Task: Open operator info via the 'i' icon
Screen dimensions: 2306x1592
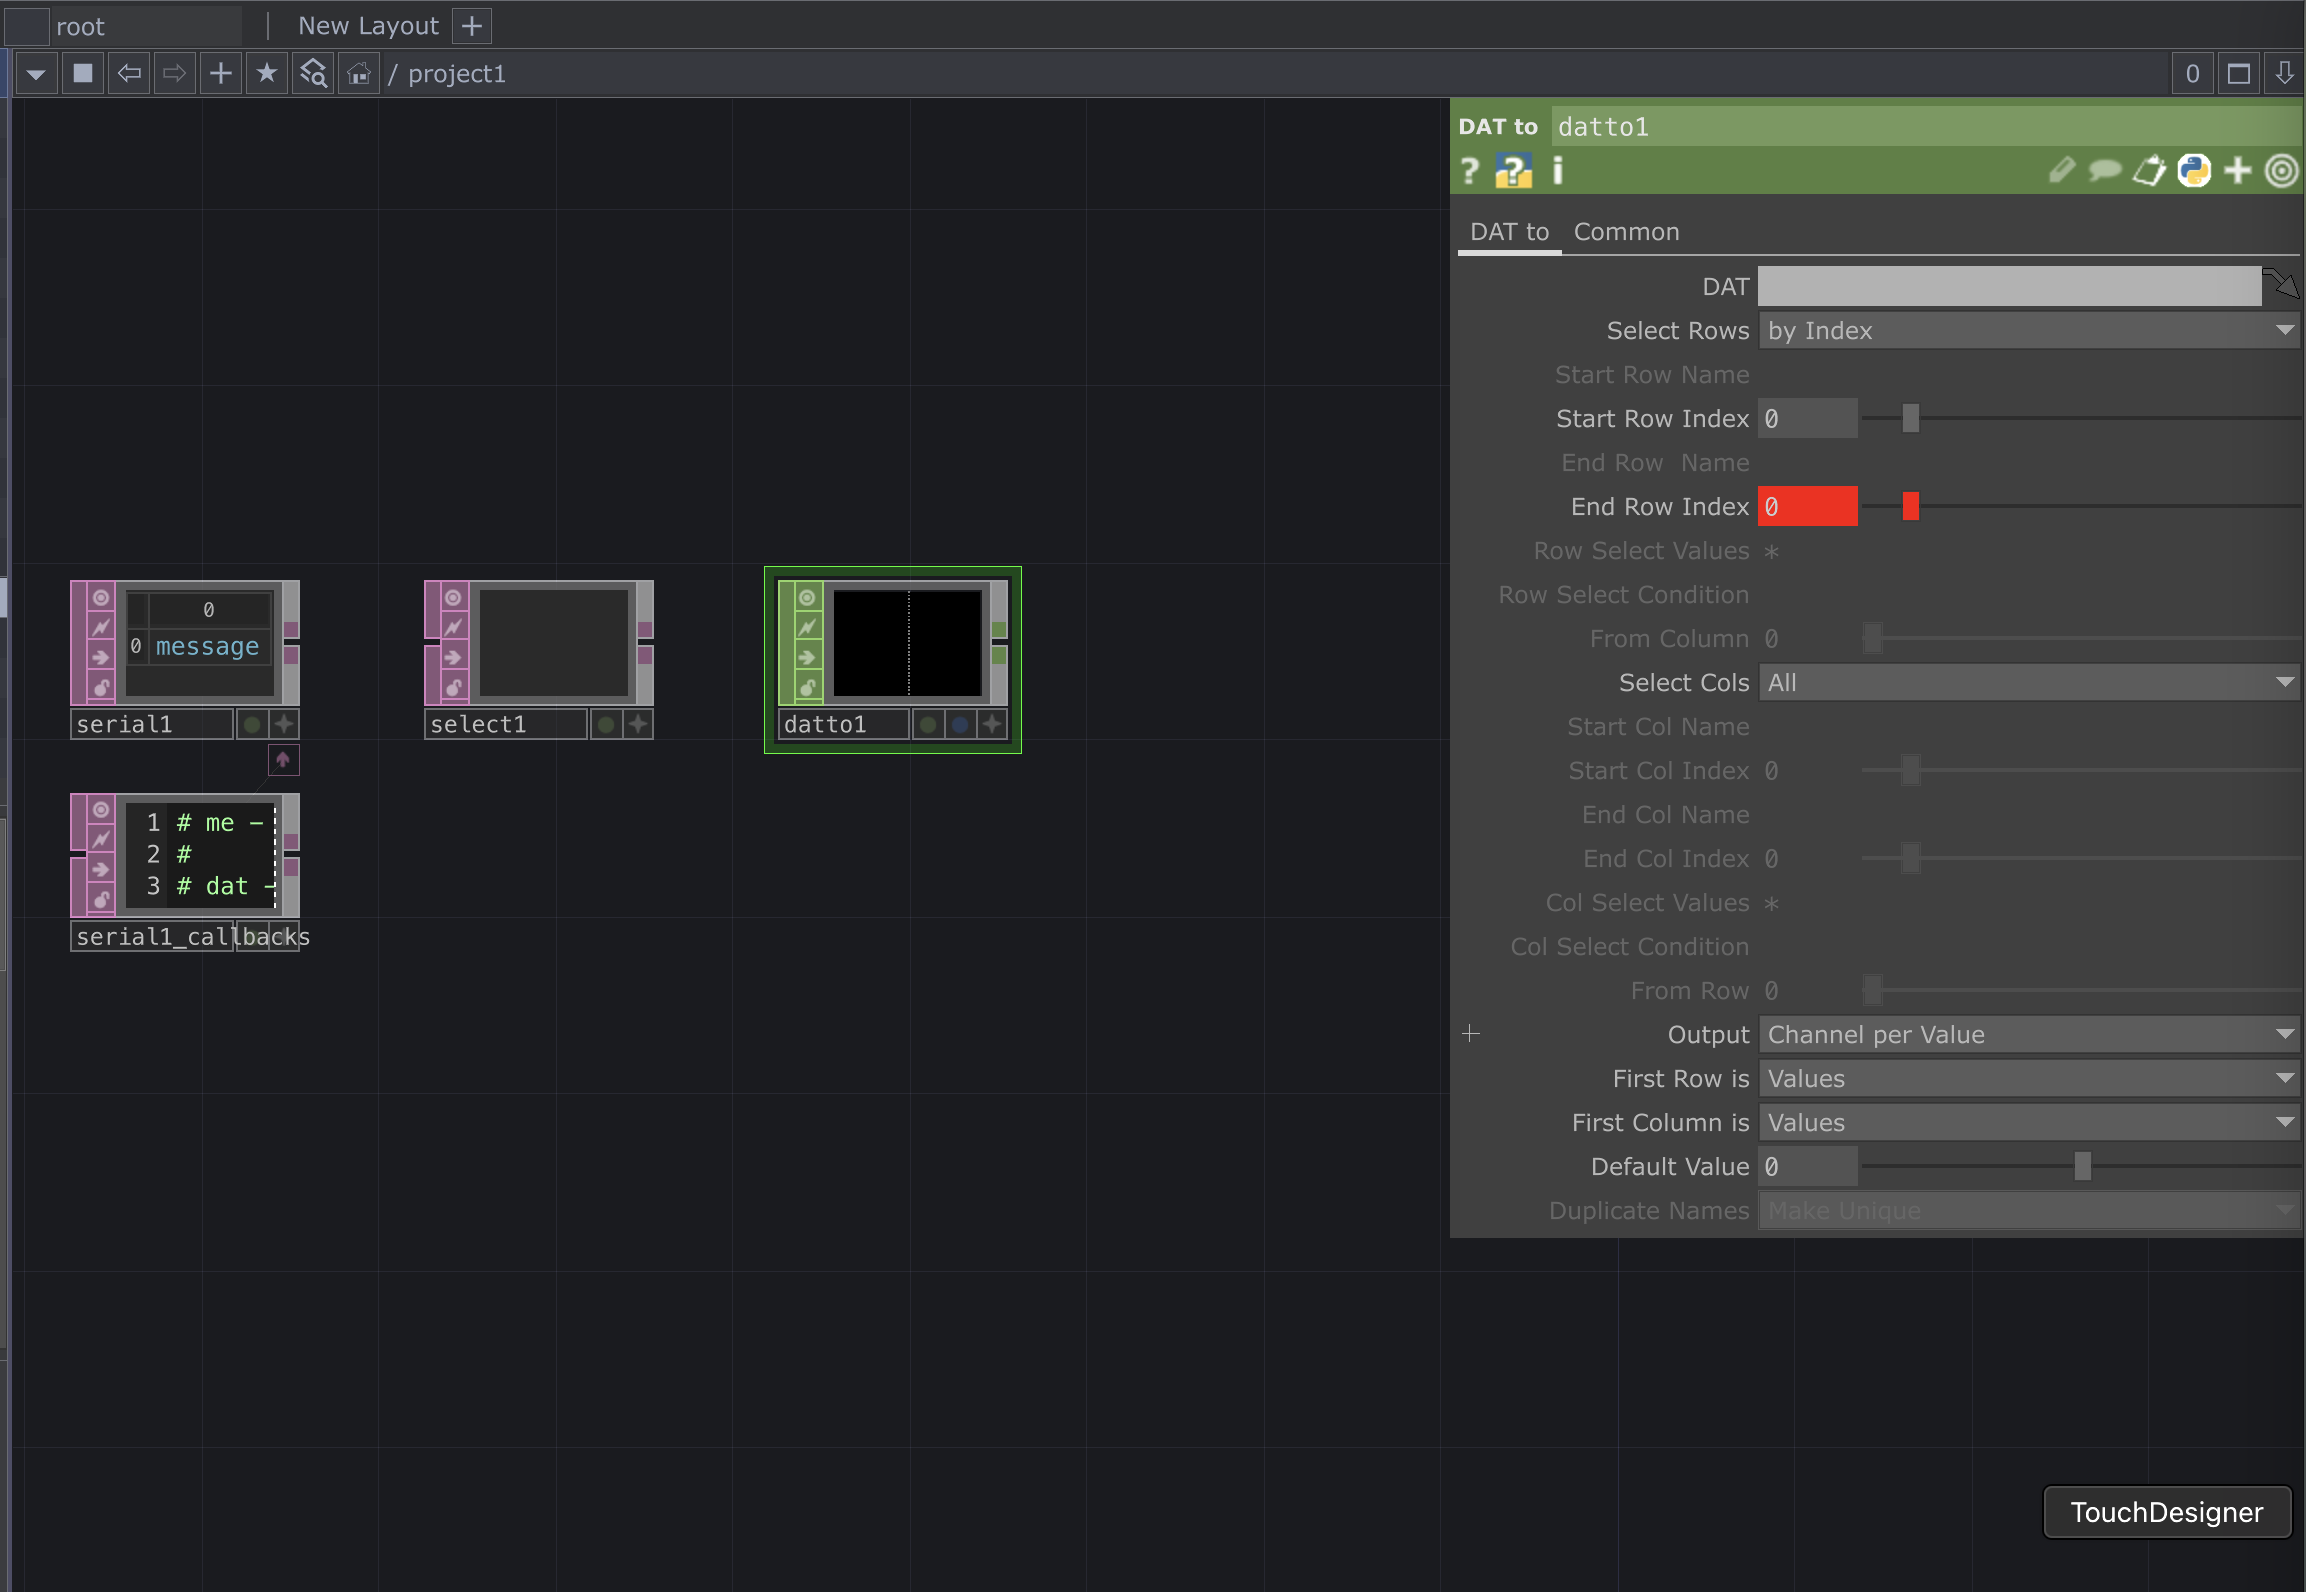Action: click(1557, 171)
